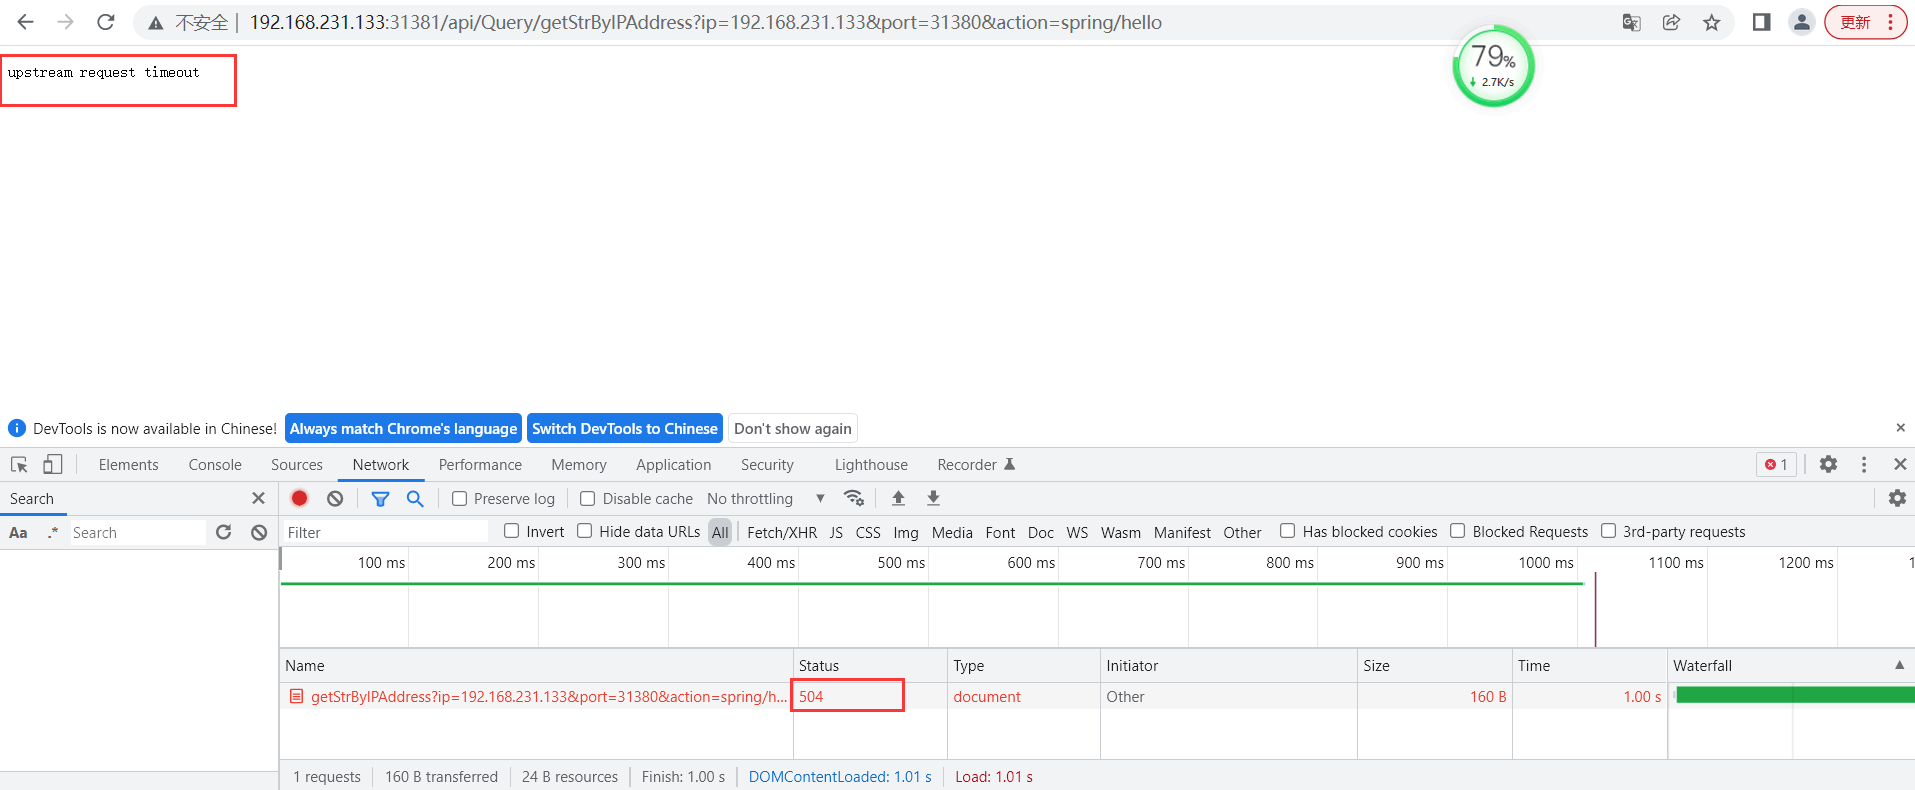The image size is (1915, 790).
Task: Open the No throttling dropdown
Action: pyautogui.click(x=765, y=499)
